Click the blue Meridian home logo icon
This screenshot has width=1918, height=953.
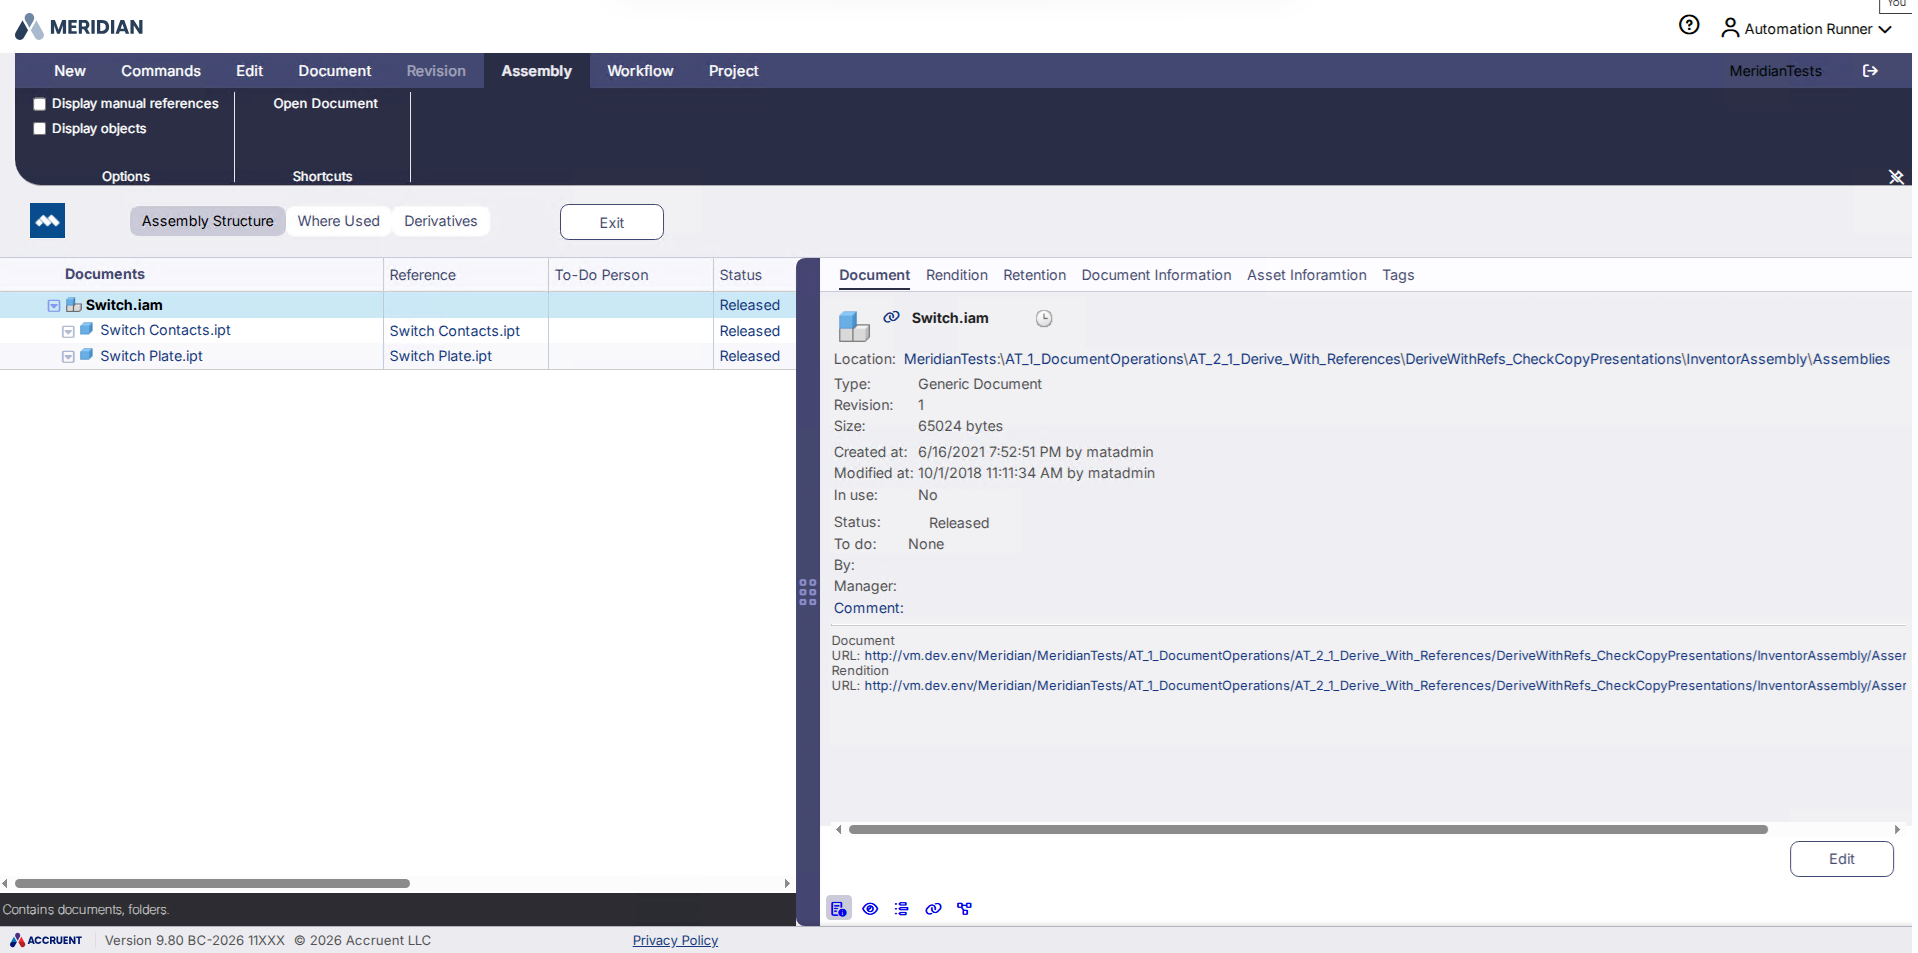[x=47, y=221]
